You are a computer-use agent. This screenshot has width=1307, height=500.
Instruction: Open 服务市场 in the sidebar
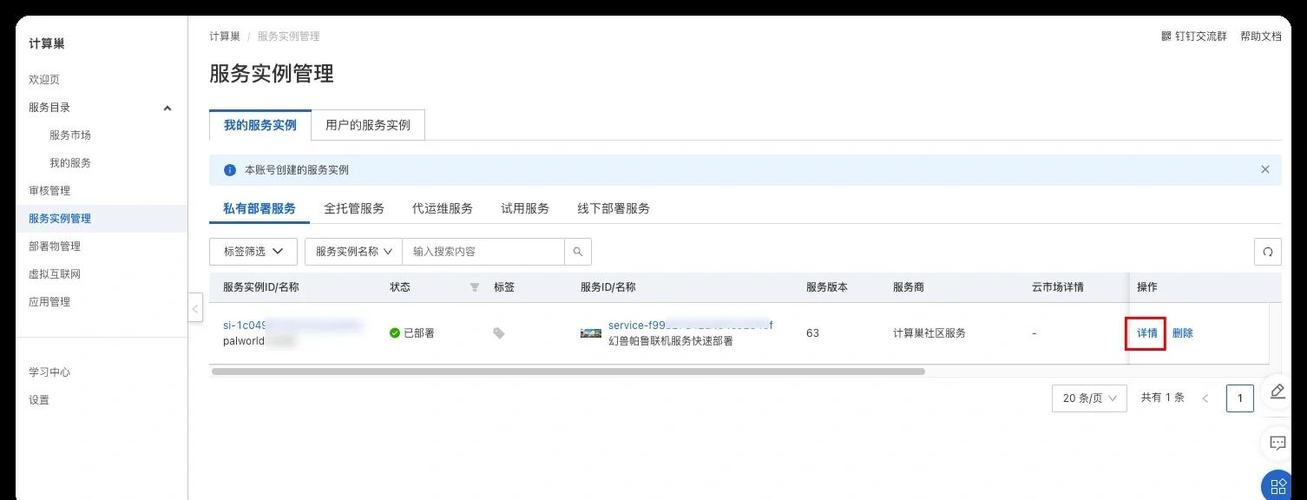(x=70, y=135)
